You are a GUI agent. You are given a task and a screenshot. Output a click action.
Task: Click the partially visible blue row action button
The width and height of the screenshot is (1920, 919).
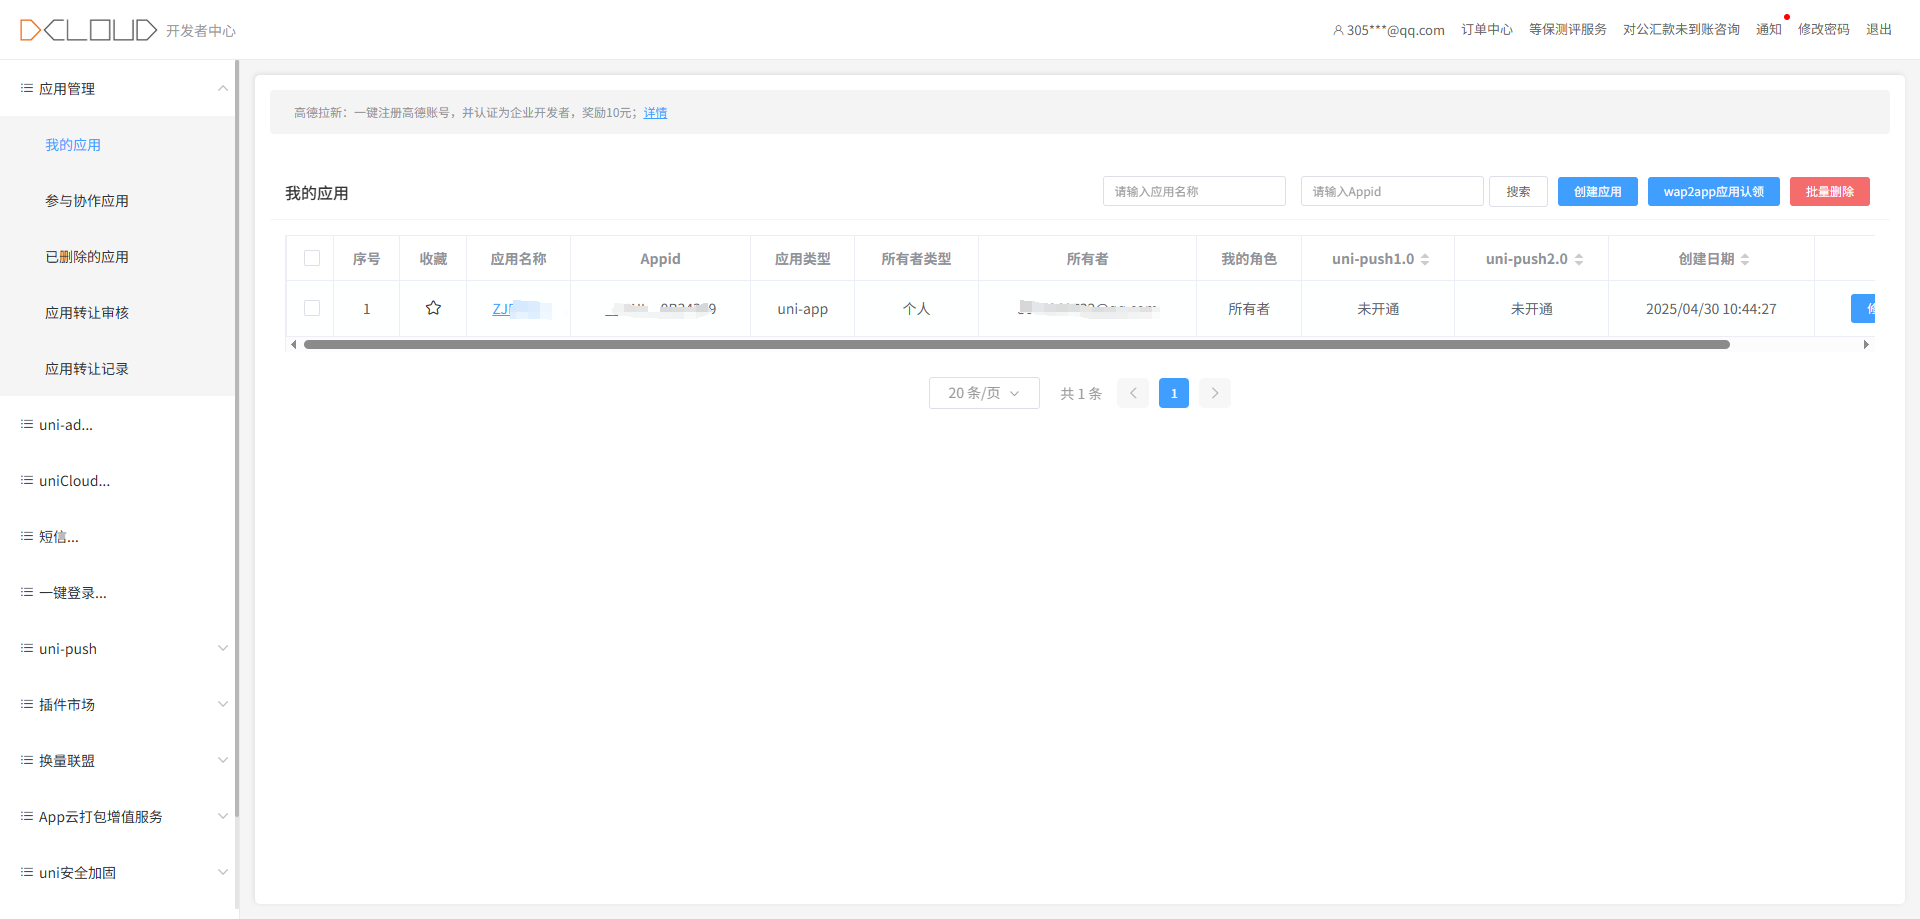[x=1863, y=308]
